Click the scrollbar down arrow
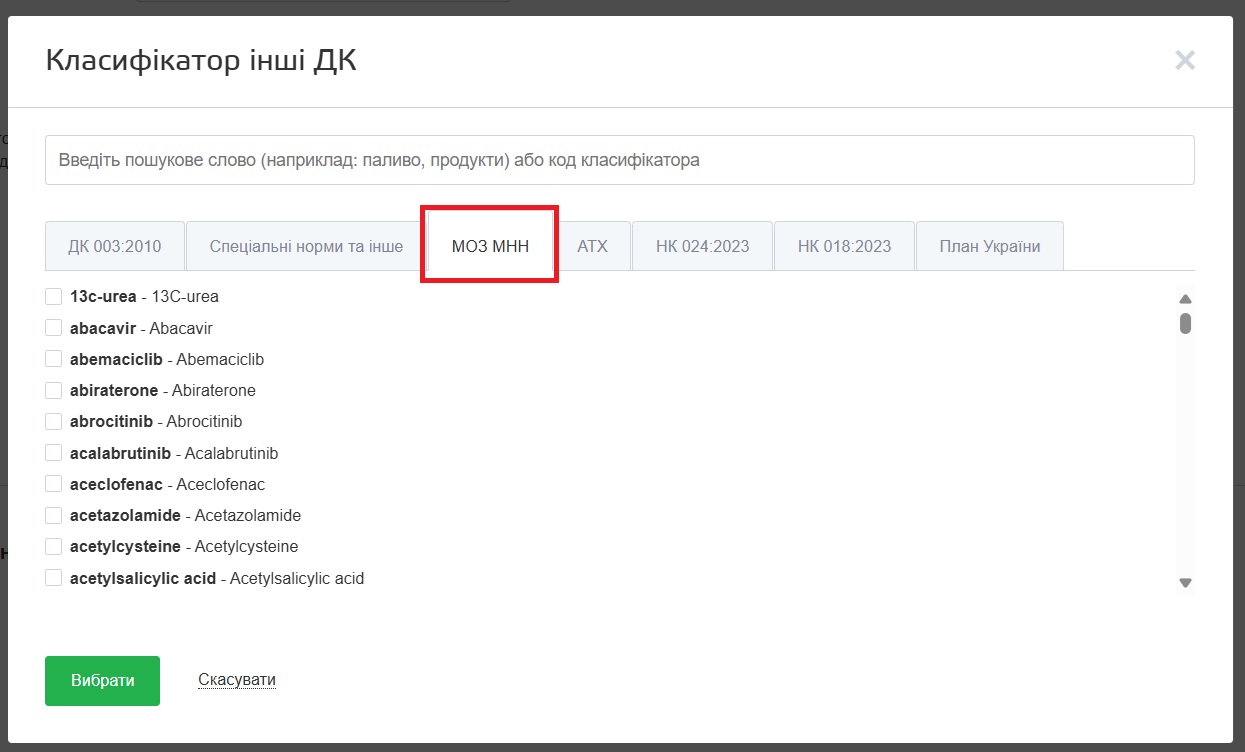 (1185, 582)
